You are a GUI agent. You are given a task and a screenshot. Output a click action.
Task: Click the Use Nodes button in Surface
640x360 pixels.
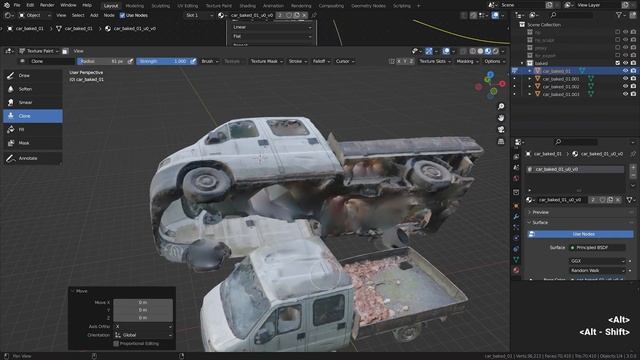pyautogui.click(x=580, y=234)
